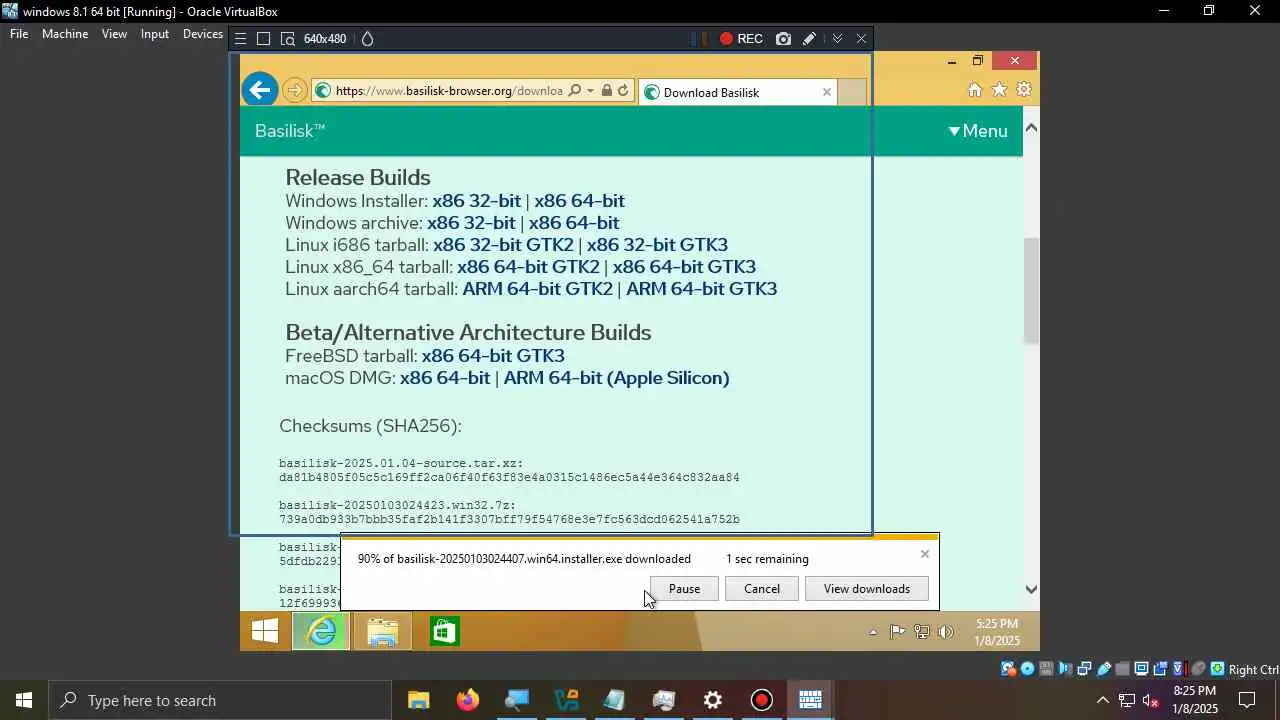The image size is (1280, 720).
Task: Cancel the basilisk installer download
Action: 762,589
